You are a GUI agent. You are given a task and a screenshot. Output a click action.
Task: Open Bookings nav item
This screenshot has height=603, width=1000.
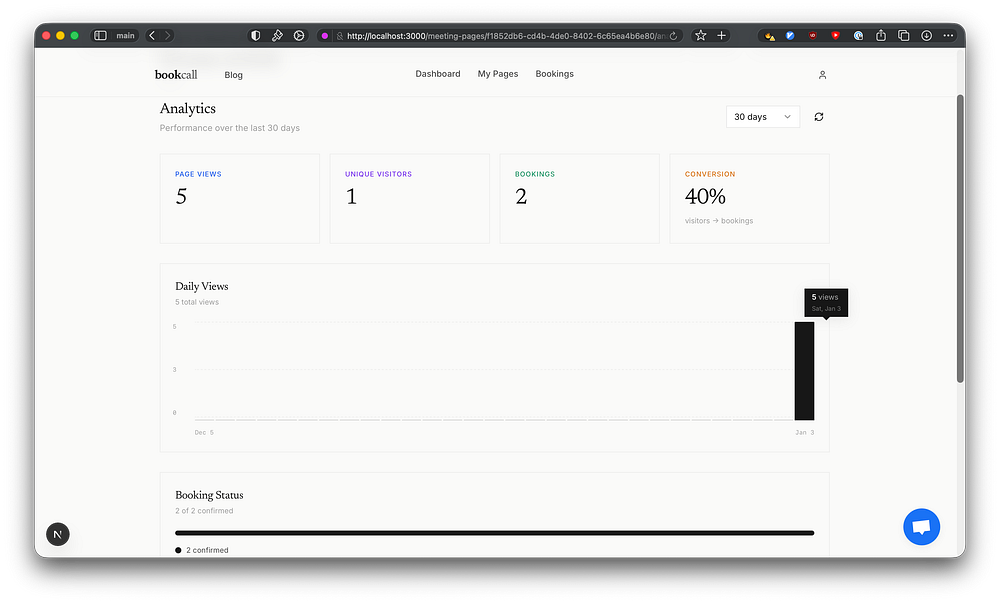click(x=554, y=74)
